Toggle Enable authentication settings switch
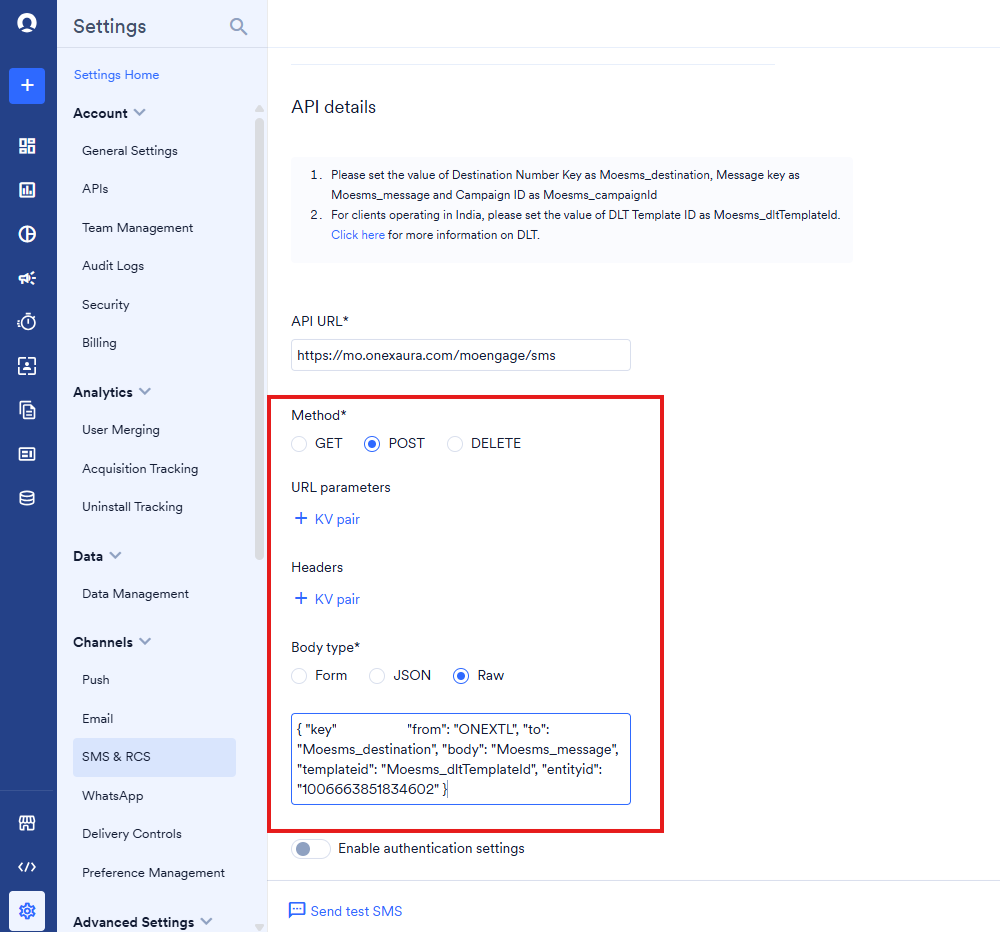Image resolution: width=1000 pixels, height=932 pixels. pyautogui.click(x=311, y=849)
